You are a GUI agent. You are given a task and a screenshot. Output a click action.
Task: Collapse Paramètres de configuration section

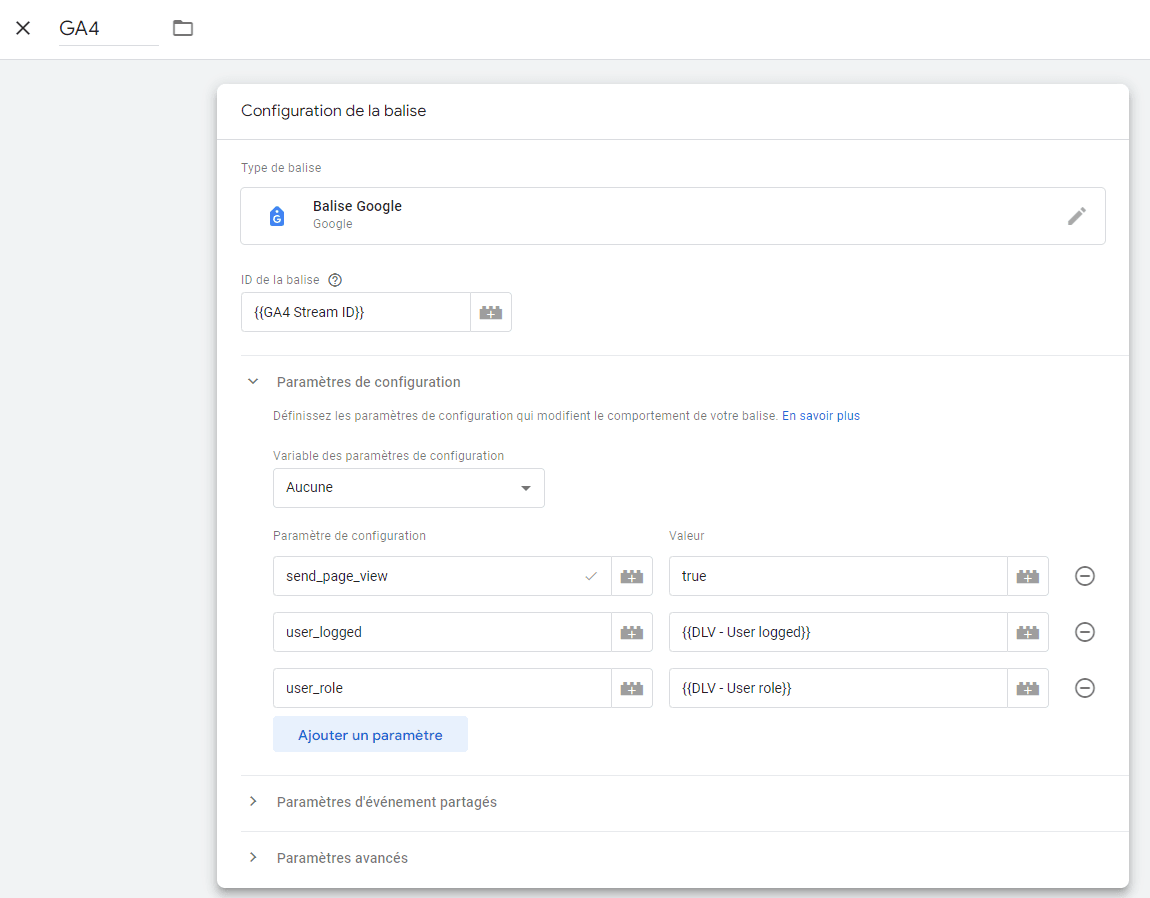pyautogui.click(x=253, y=382)
